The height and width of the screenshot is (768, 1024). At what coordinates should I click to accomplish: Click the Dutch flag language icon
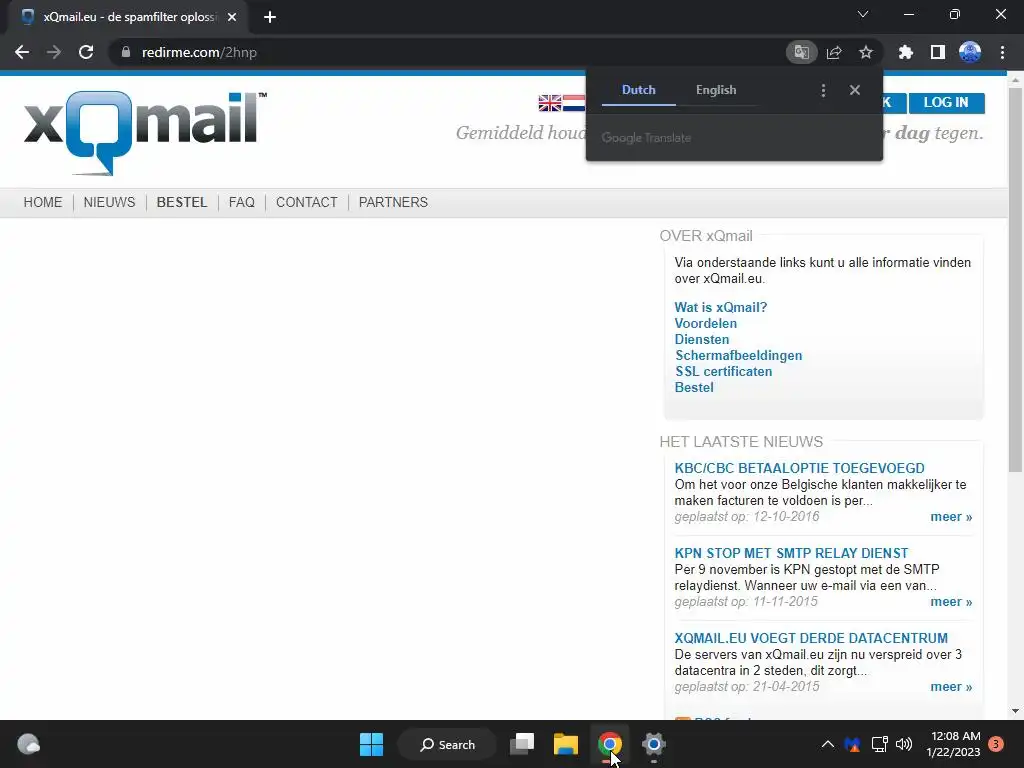pyautogui.click(x=574, y=103)
